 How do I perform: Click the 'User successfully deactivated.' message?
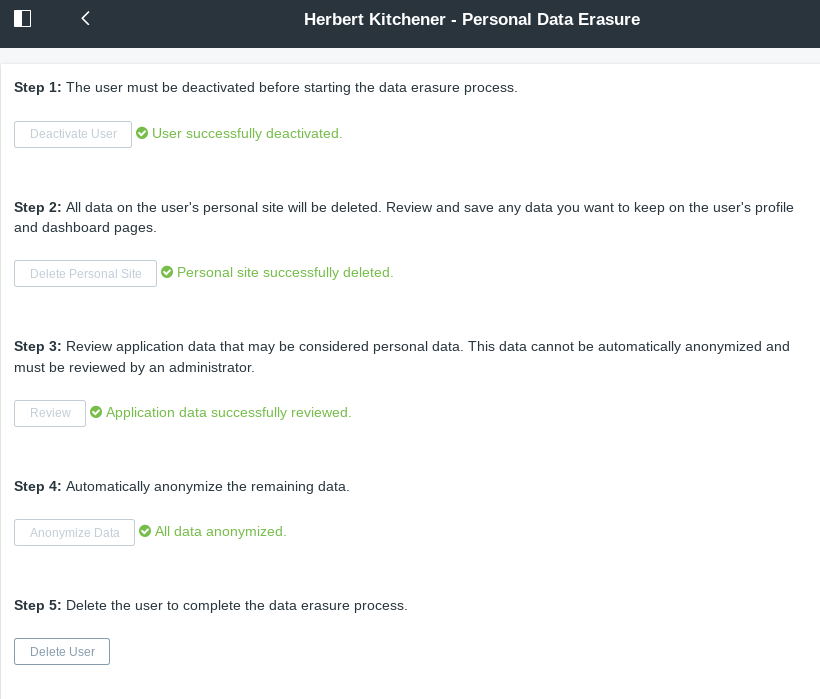pos(247,134)
